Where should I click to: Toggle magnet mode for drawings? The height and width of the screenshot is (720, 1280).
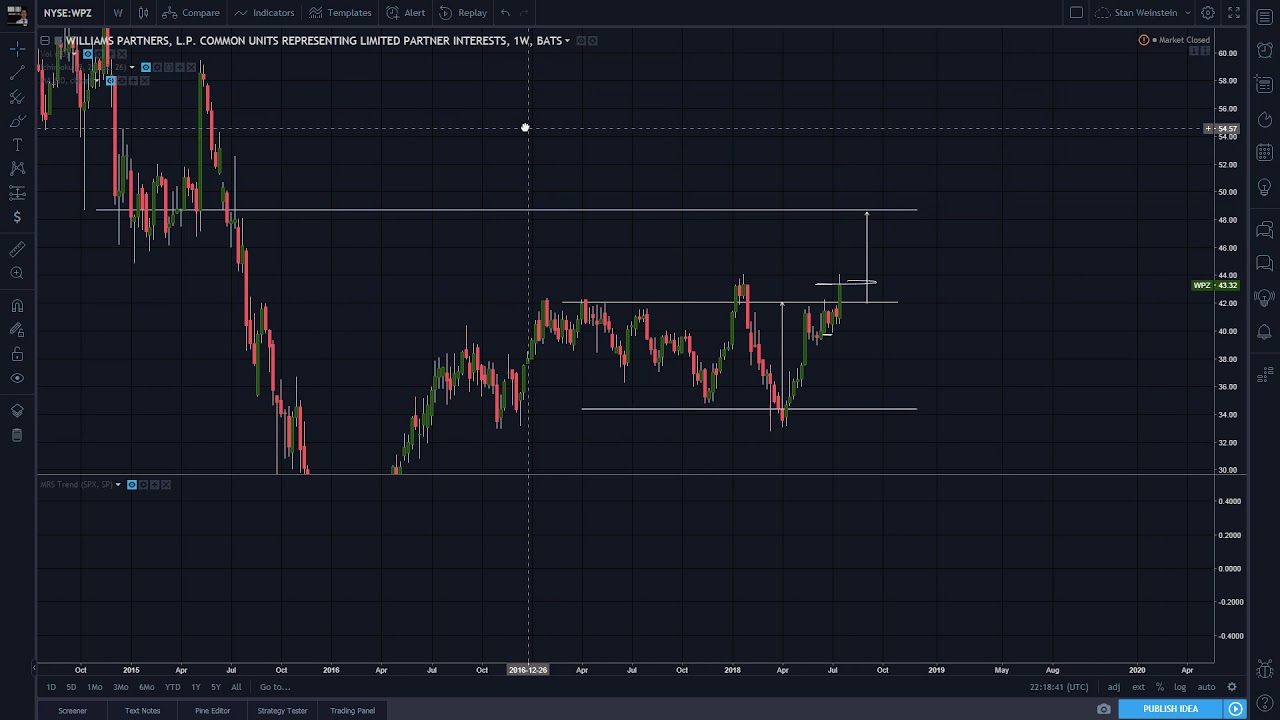pyautogui.click(x=17, y=306)
